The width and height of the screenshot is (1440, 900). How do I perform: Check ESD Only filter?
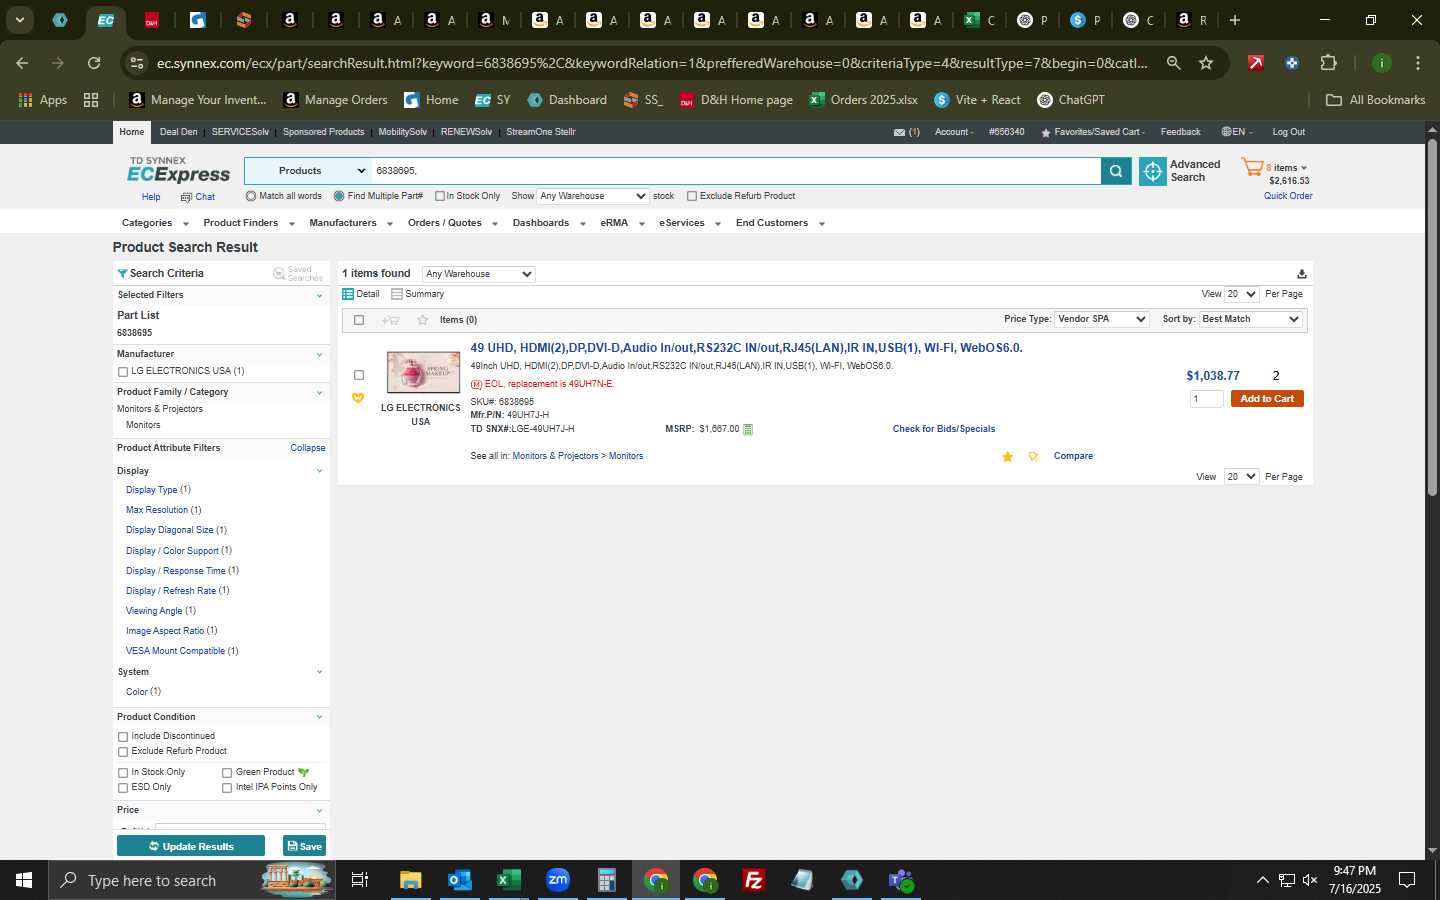(123, 788)
